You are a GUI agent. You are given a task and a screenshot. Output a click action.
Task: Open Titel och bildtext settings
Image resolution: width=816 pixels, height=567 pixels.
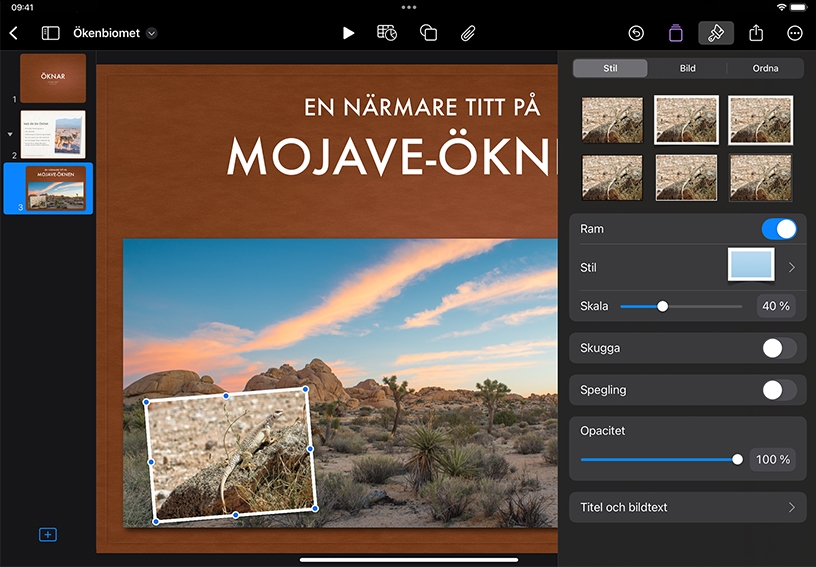687,507
